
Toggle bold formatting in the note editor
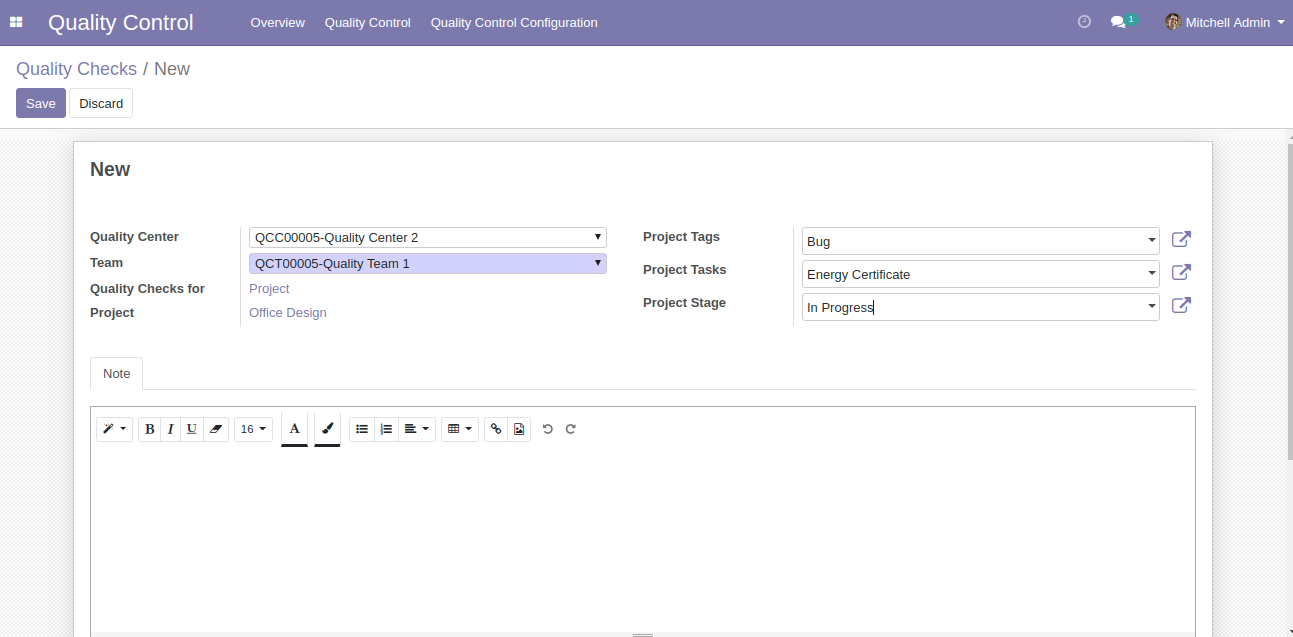coord(150,429)
